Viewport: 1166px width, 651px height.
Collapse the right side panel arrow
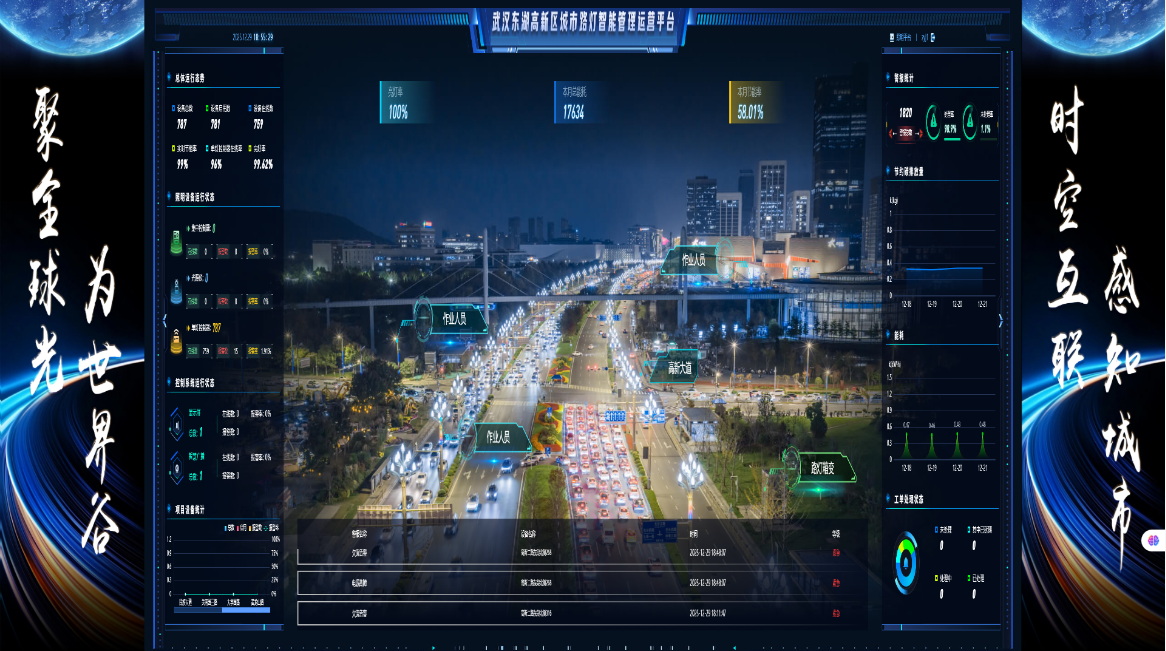click(x=1000, y=321)
